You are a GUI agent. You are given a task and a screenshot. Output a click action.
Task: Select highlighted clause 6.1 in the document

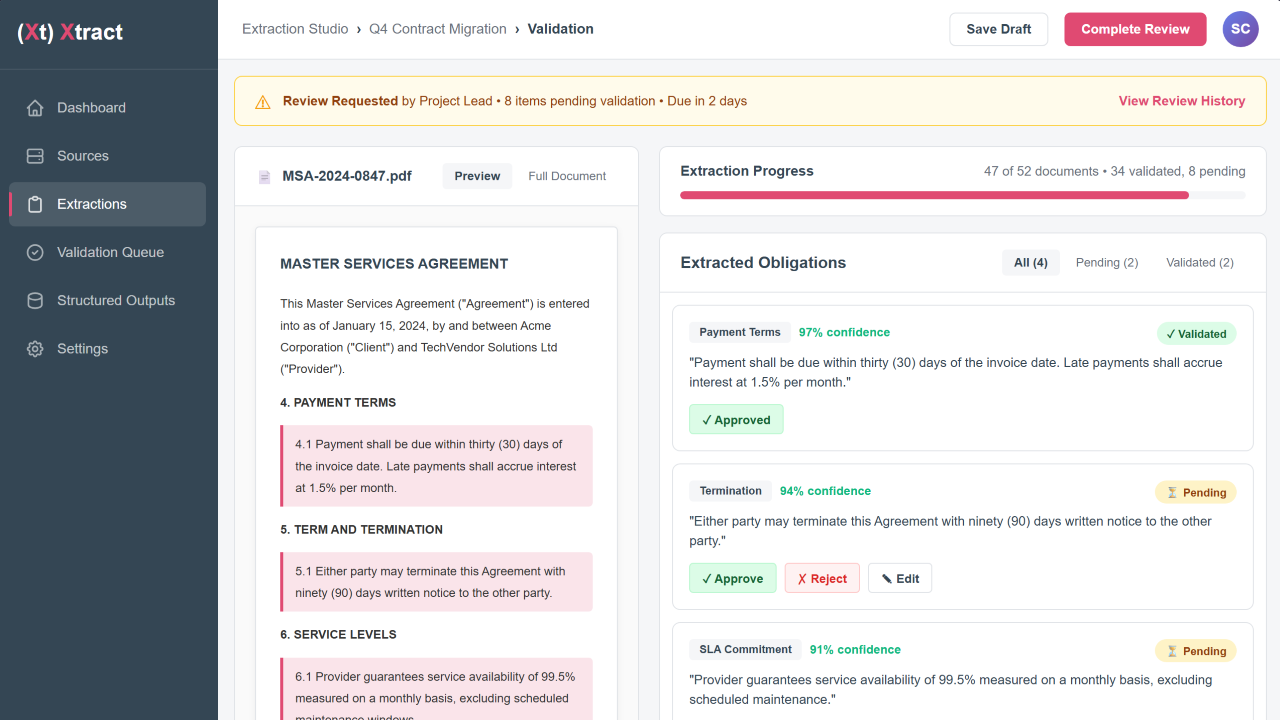coord(436,689)
